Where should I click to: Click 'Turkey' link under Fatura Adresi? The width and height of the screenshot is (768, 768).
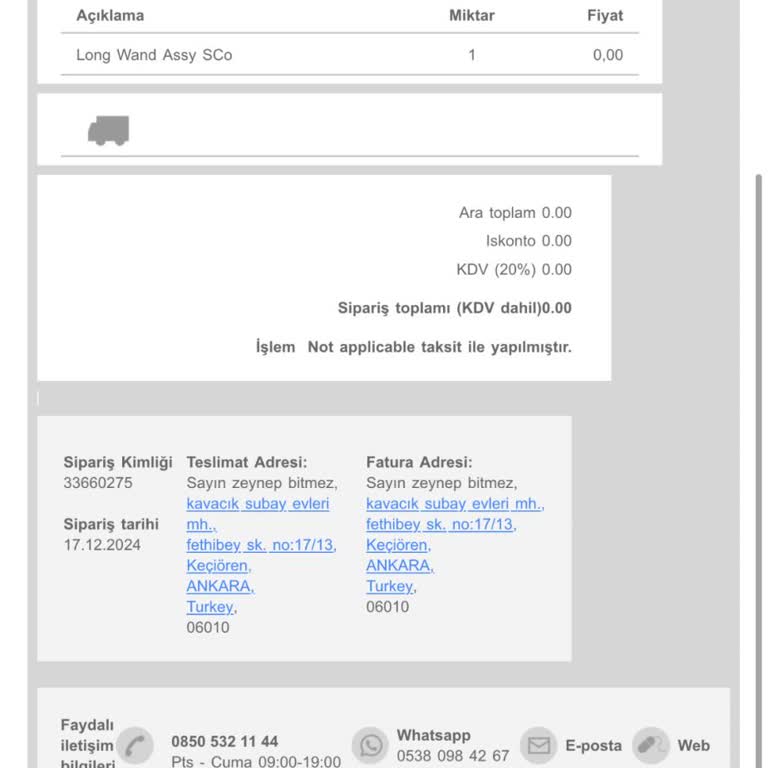(389, 586)
